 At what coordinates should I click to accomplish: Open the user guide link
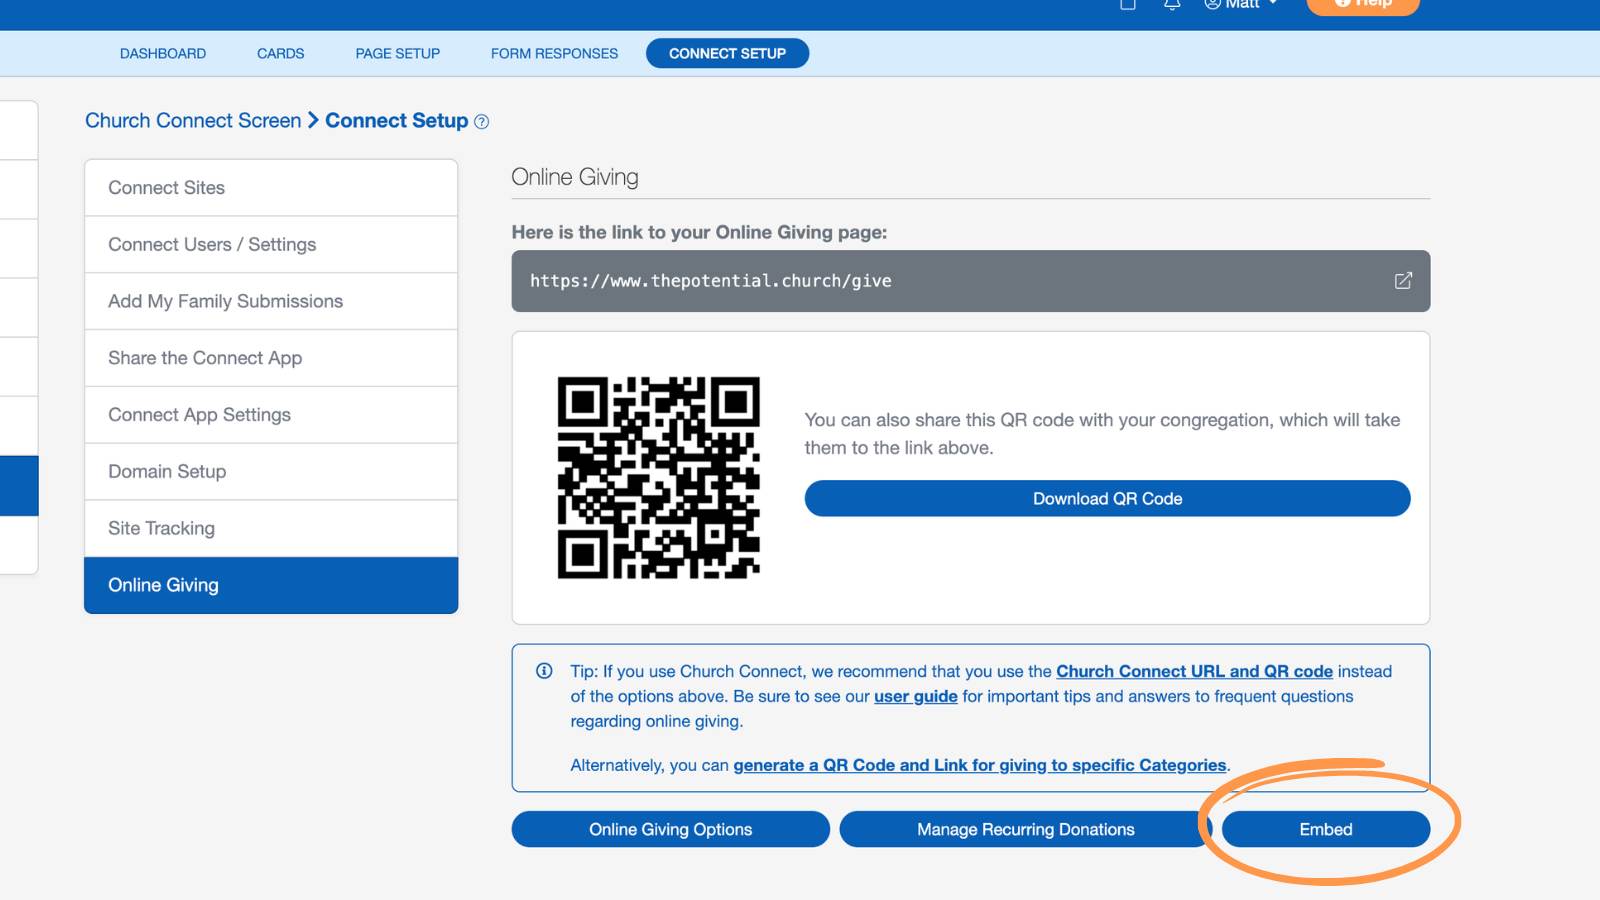[915, 696]
